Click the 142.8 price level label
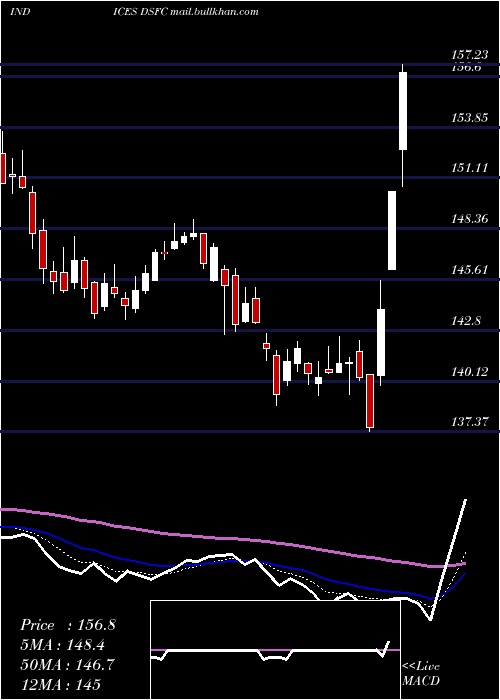 tap(466, 321)
